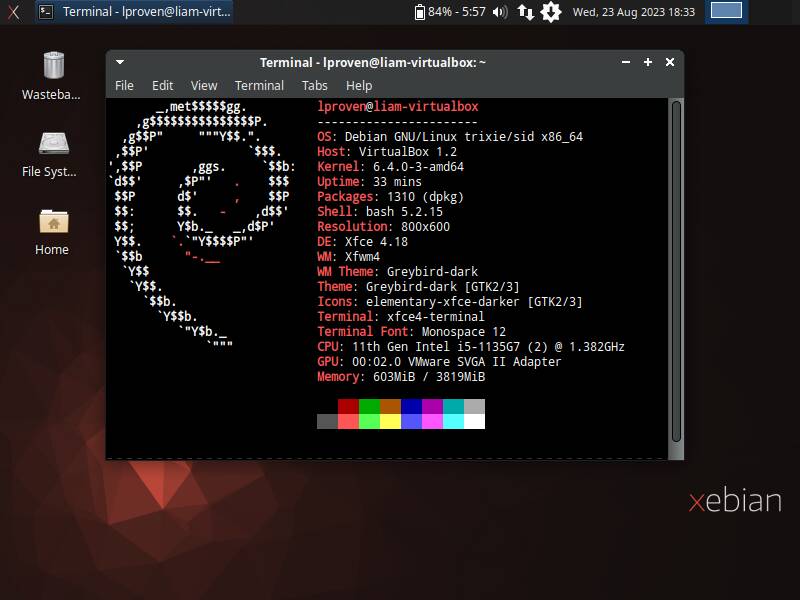Click the white color block in terminal

474,421
